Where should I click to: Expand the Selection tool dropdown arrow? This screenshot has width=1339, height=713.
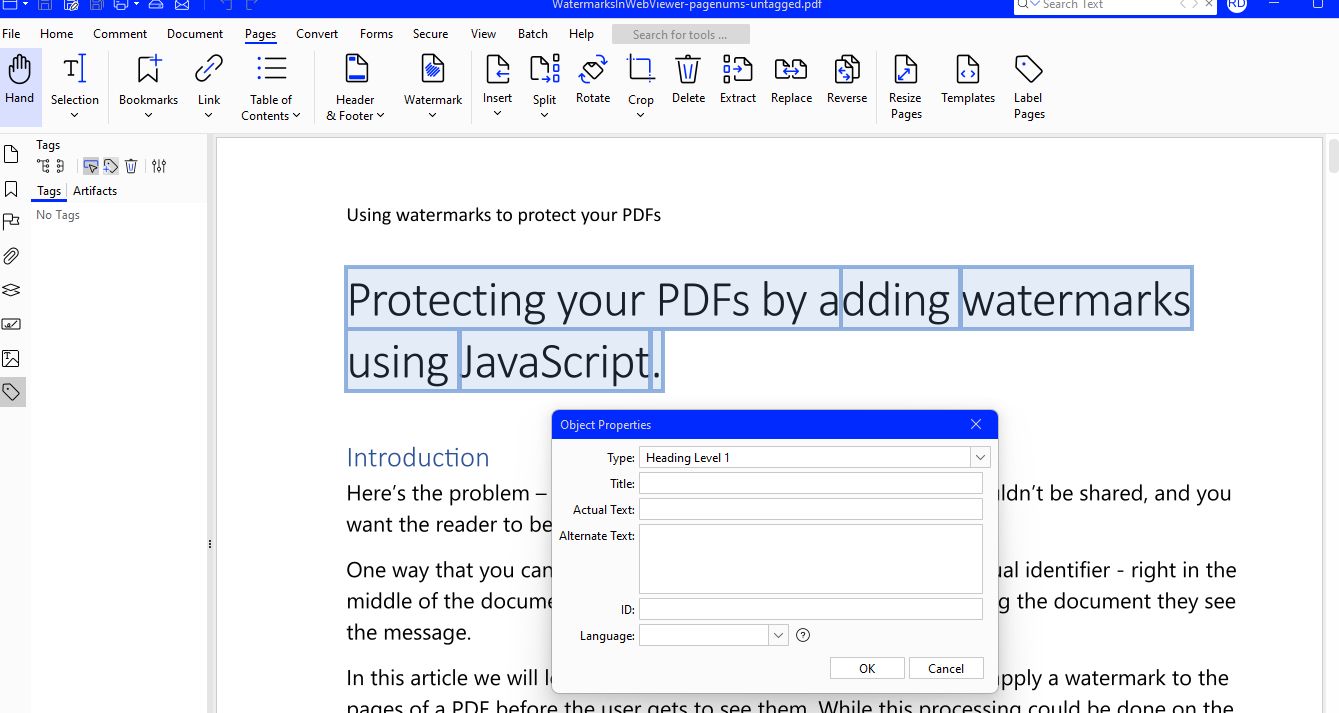pyautogui.click(x=75, y=115)
